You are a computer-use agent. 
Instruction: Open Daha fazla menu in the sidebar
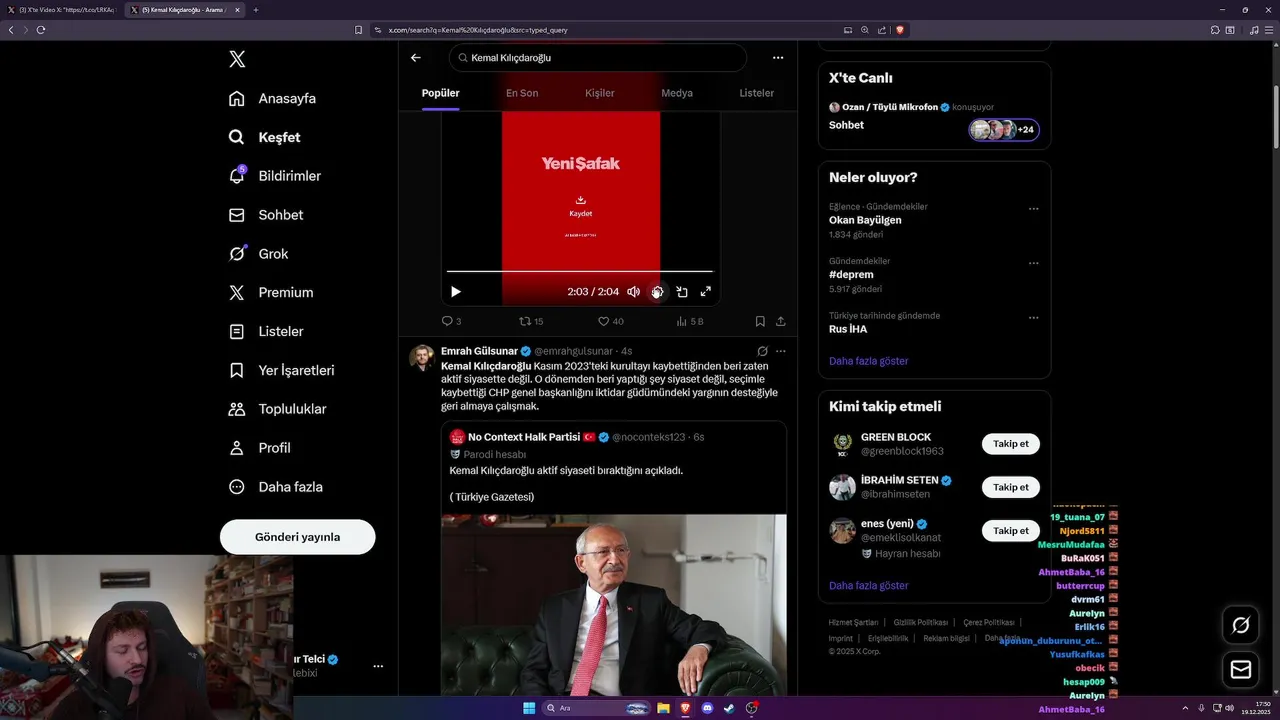click(275, 487)
